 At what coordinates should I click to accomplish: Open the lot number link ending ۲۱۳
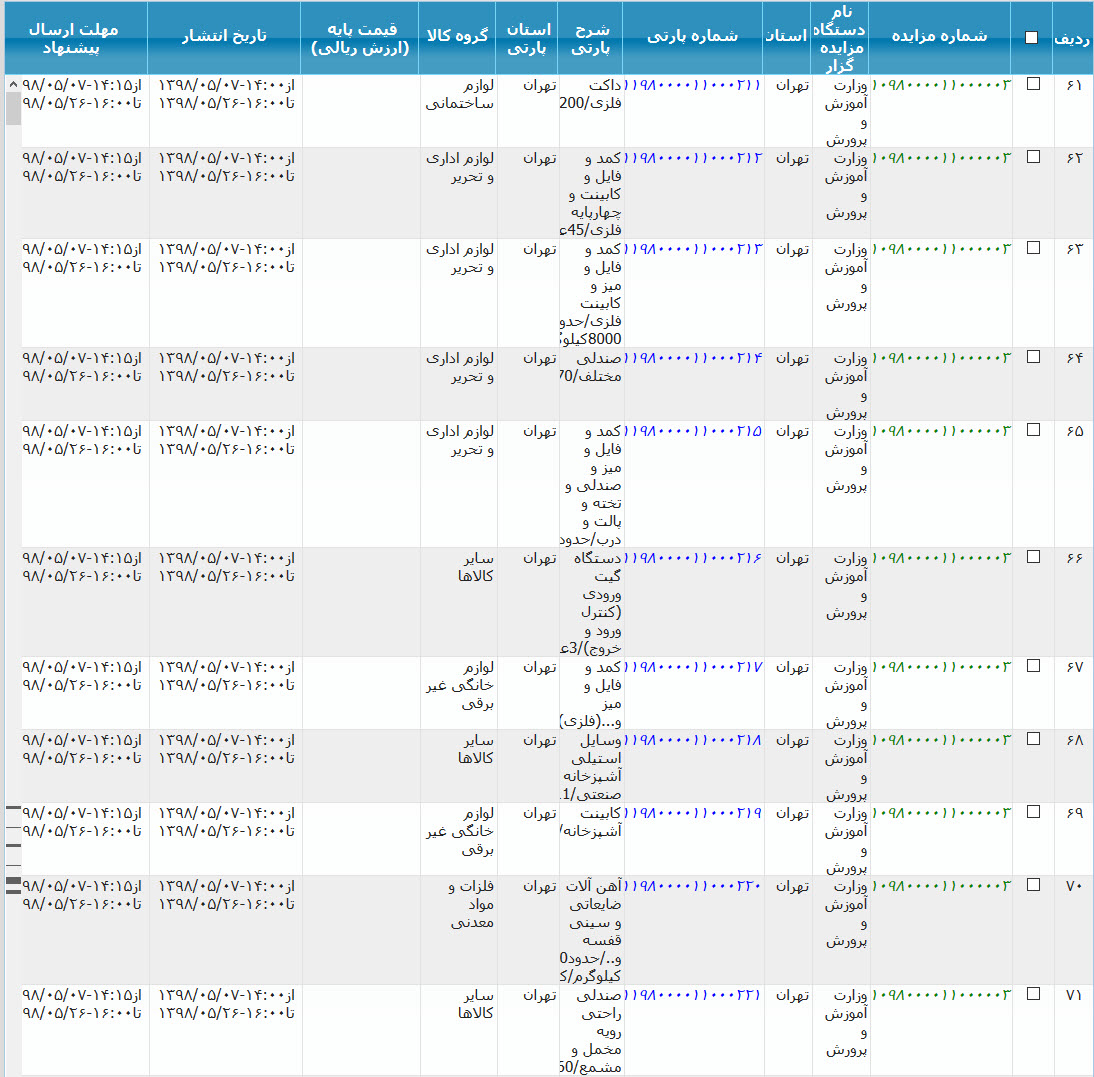tap(694, 249)
